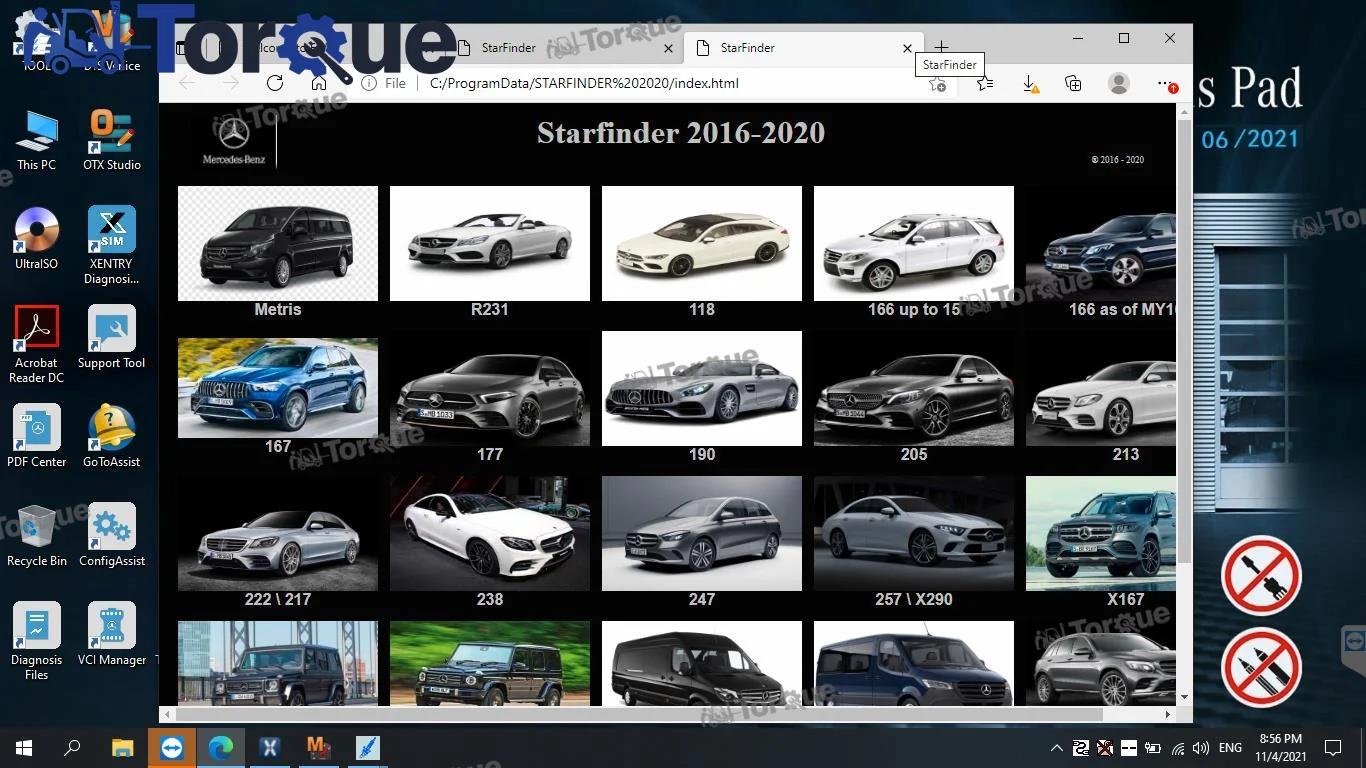Show the browser downloads panel
Viewport: 1366px width, 768px height.
click(x=1030, y=84)
